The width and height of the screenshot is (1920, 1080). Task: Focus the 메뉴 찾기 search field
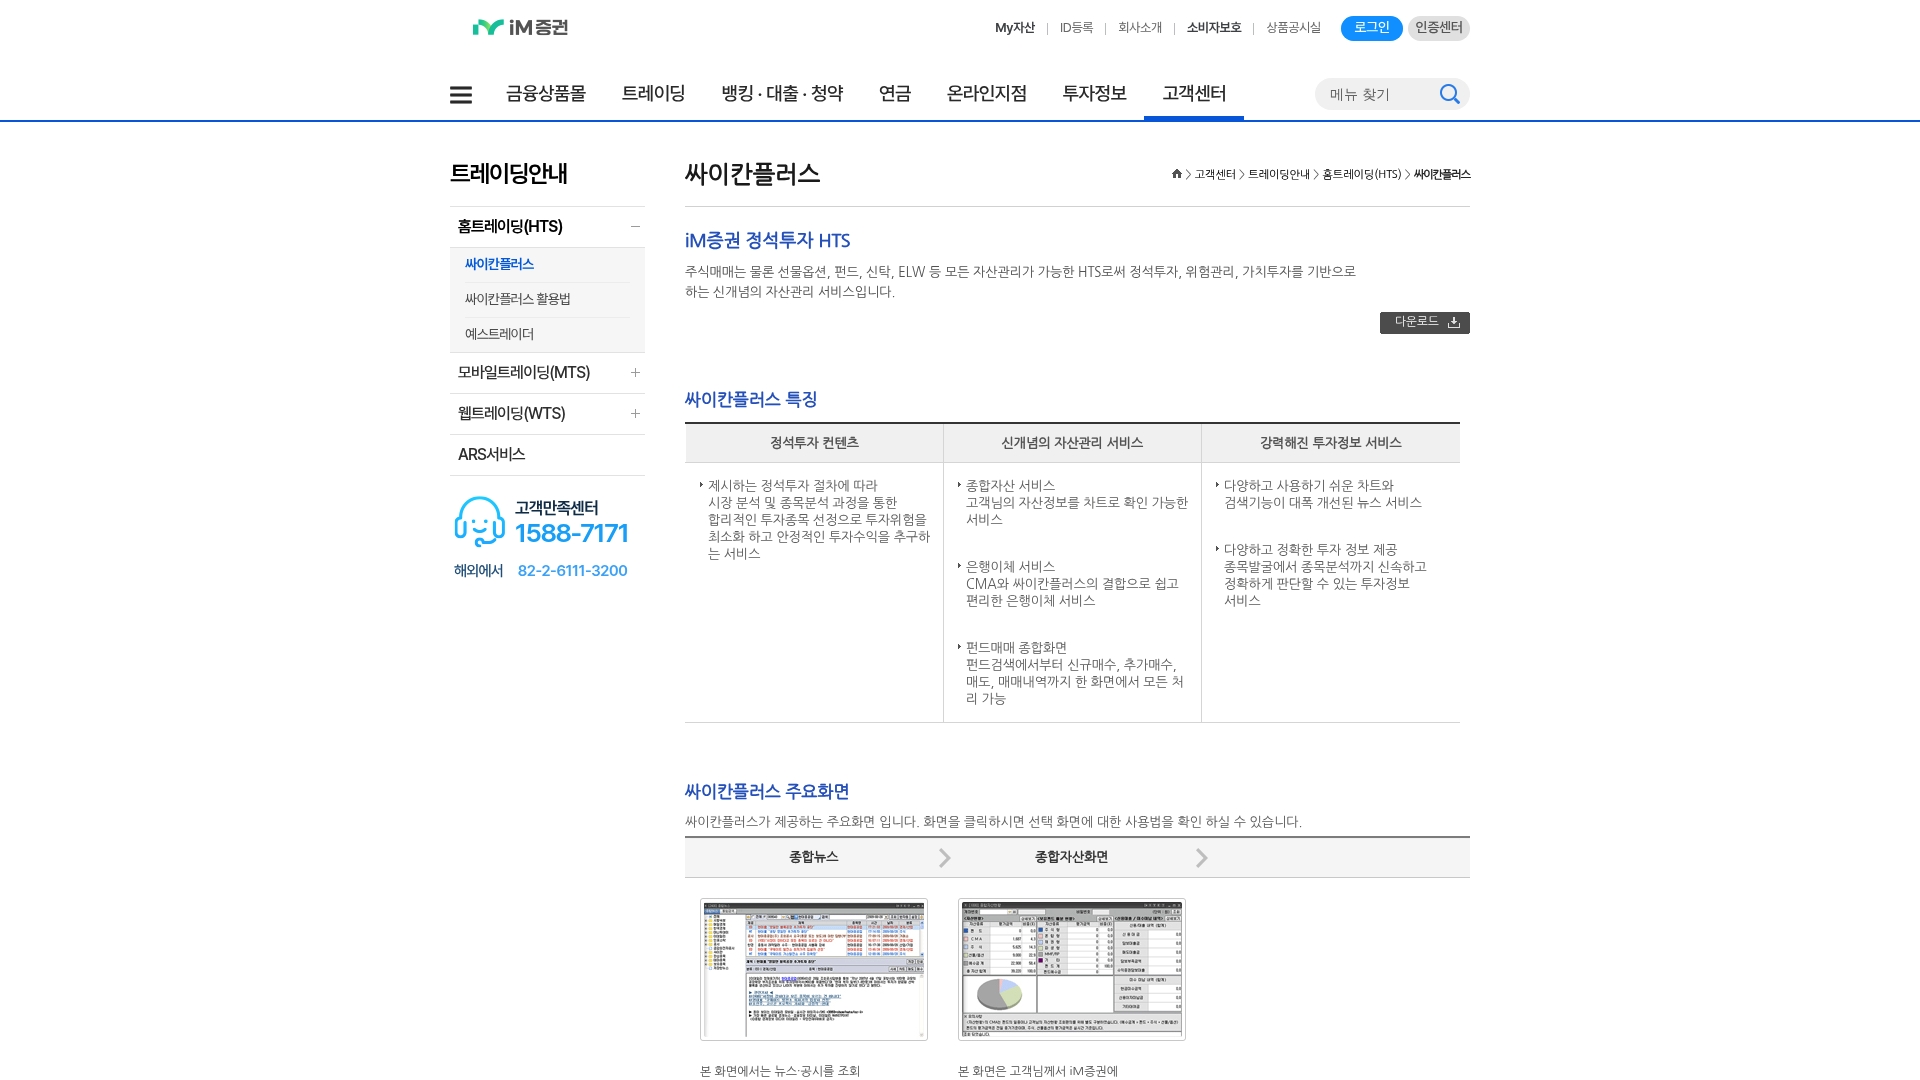pos(1378,94)
